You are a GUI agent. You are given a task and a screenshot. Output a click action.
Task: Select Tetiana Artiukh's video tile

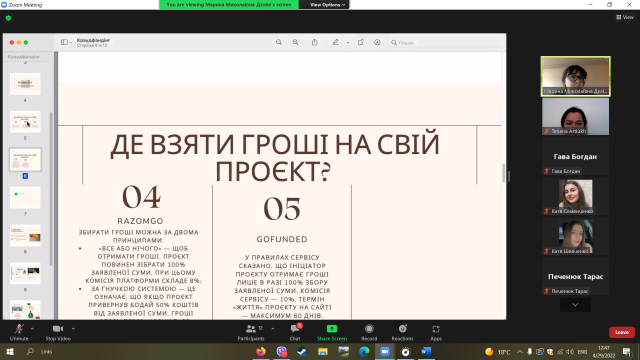[x=576, y=116]
